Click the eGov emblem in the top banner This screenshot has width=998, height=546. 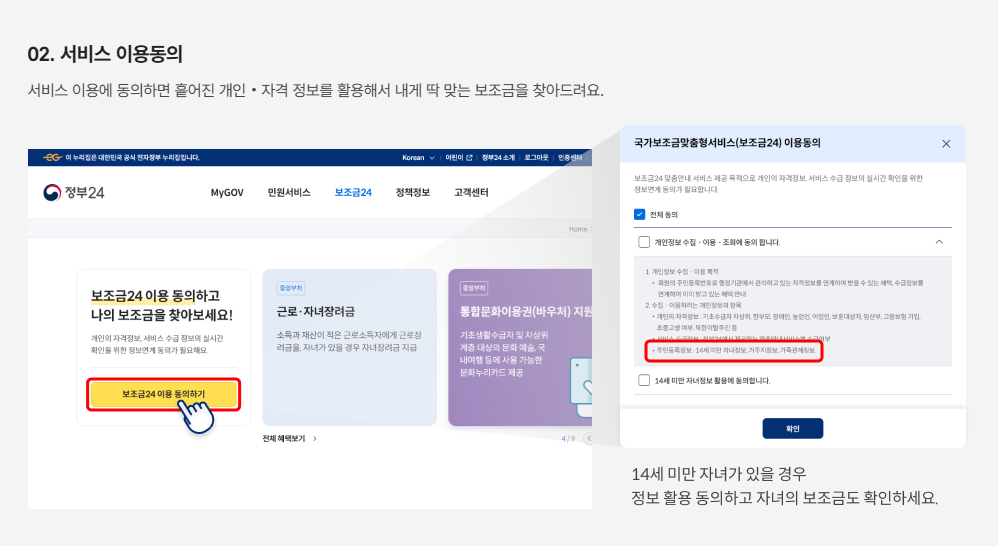click(x=52, y=157)
